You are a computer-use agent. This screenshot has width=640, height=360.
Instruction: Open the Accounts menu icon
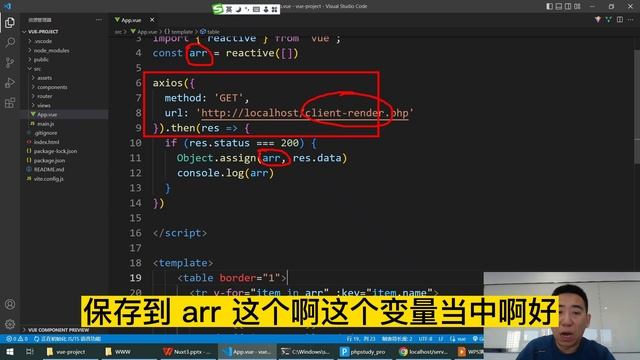pos(10,304)
